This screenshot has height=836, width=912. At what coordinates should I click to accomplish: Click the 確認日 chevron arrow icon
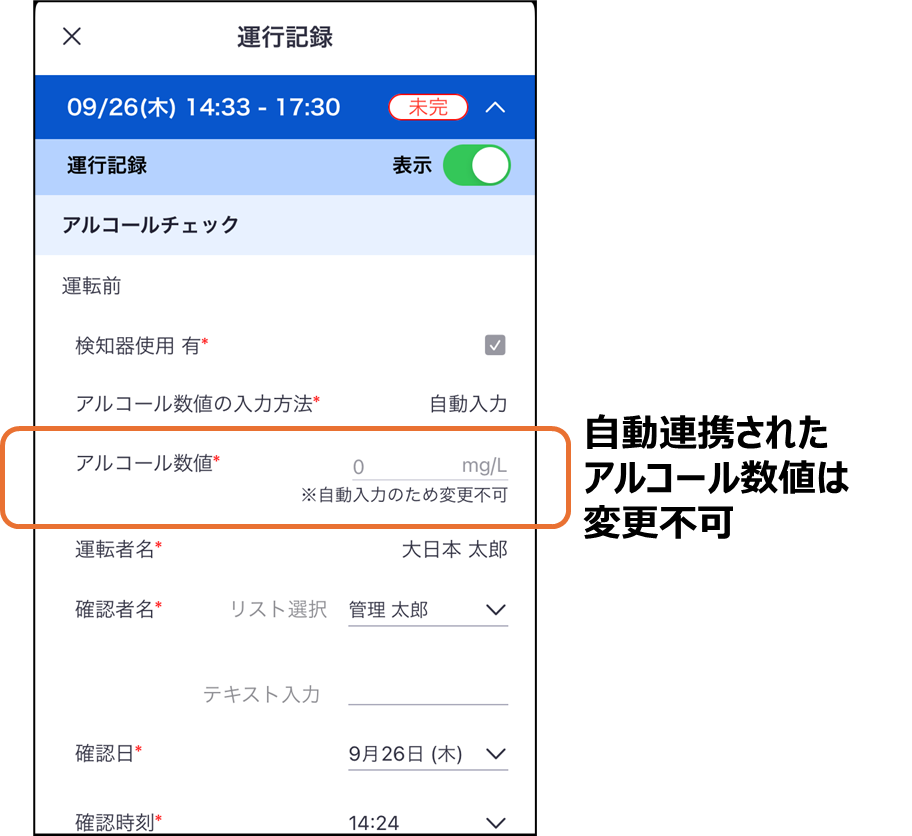[x=496, y=754]
